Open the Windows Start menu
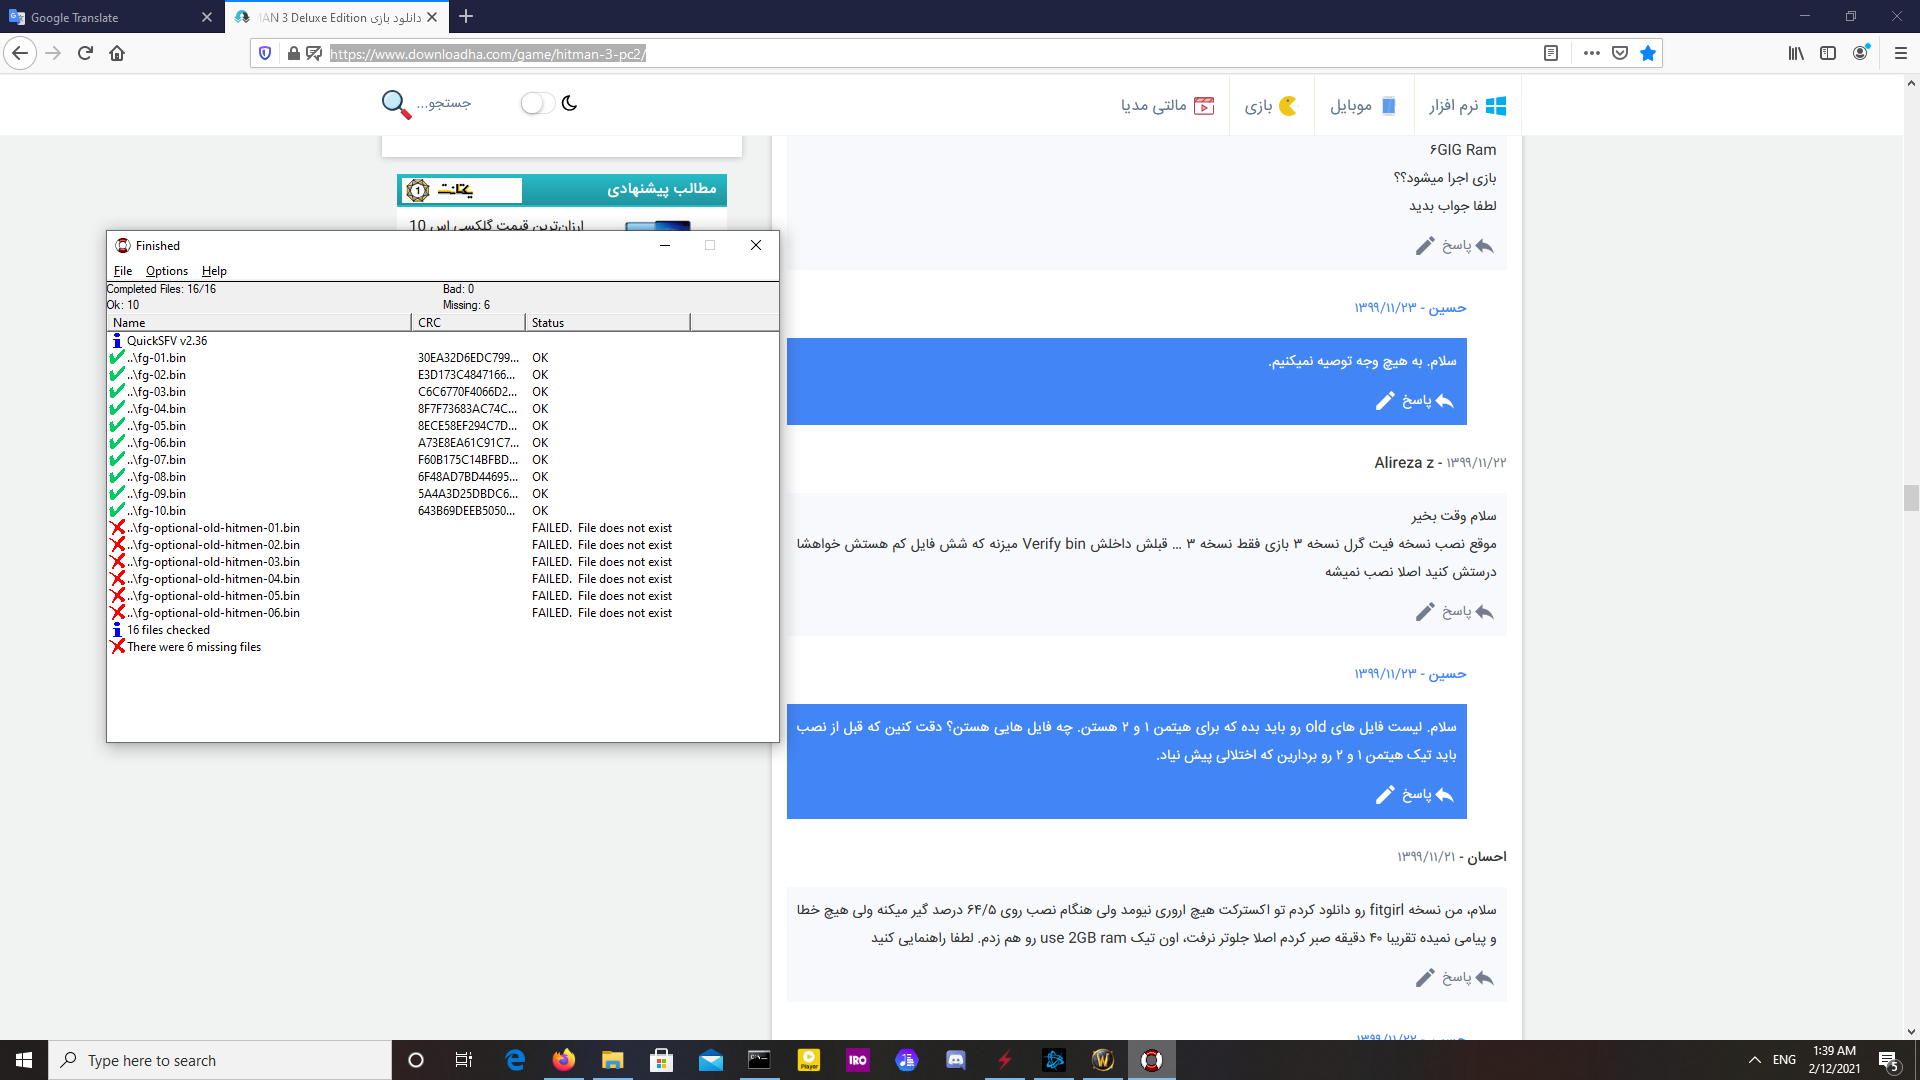The height and width of the screenshot is (1080, 1920). (24, 1060)
